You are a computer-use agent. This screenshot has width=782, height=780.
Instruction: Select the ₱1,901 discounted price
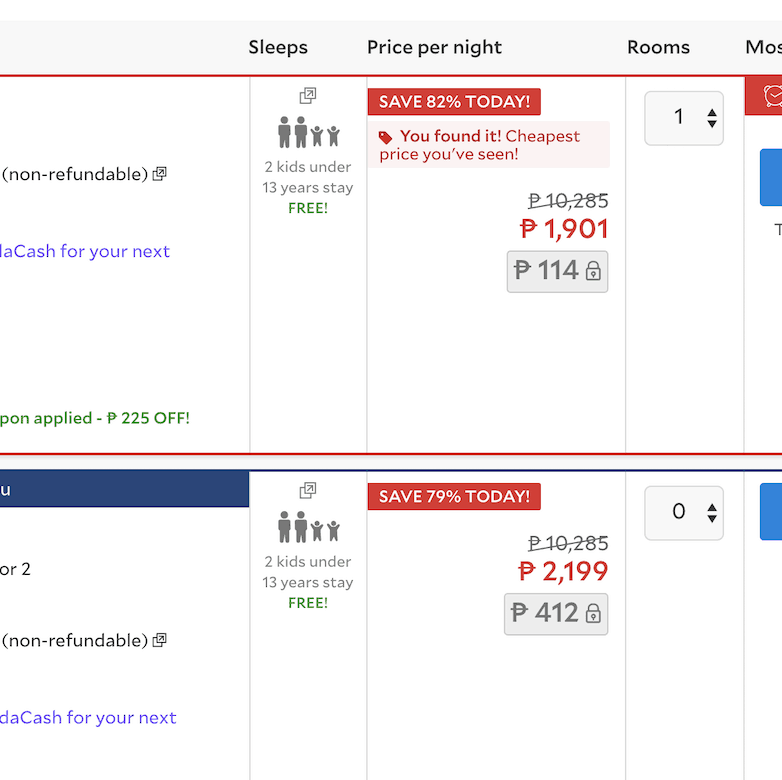(565, 229)
